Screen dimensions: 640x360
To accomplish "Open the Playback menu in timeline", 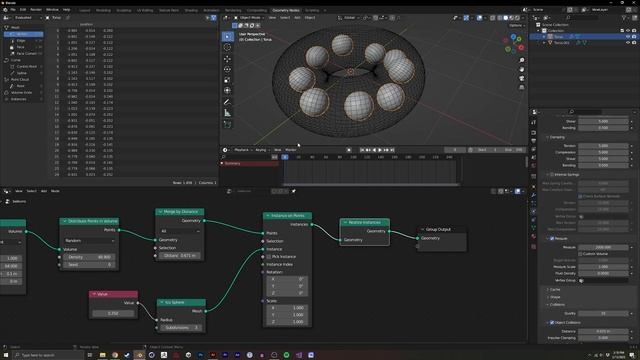I will (242, 150).
